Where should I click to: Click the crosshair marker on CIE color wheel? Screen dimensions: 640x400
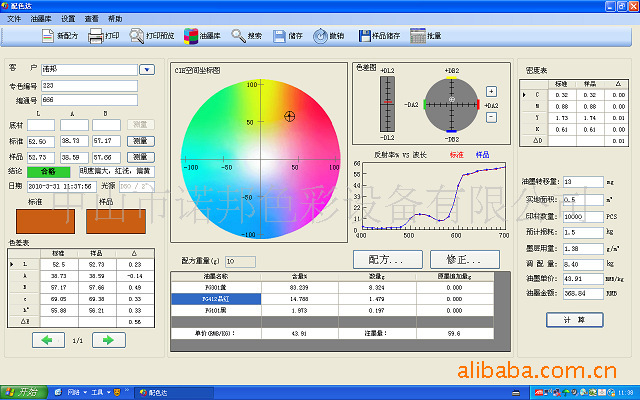(289, 116)
